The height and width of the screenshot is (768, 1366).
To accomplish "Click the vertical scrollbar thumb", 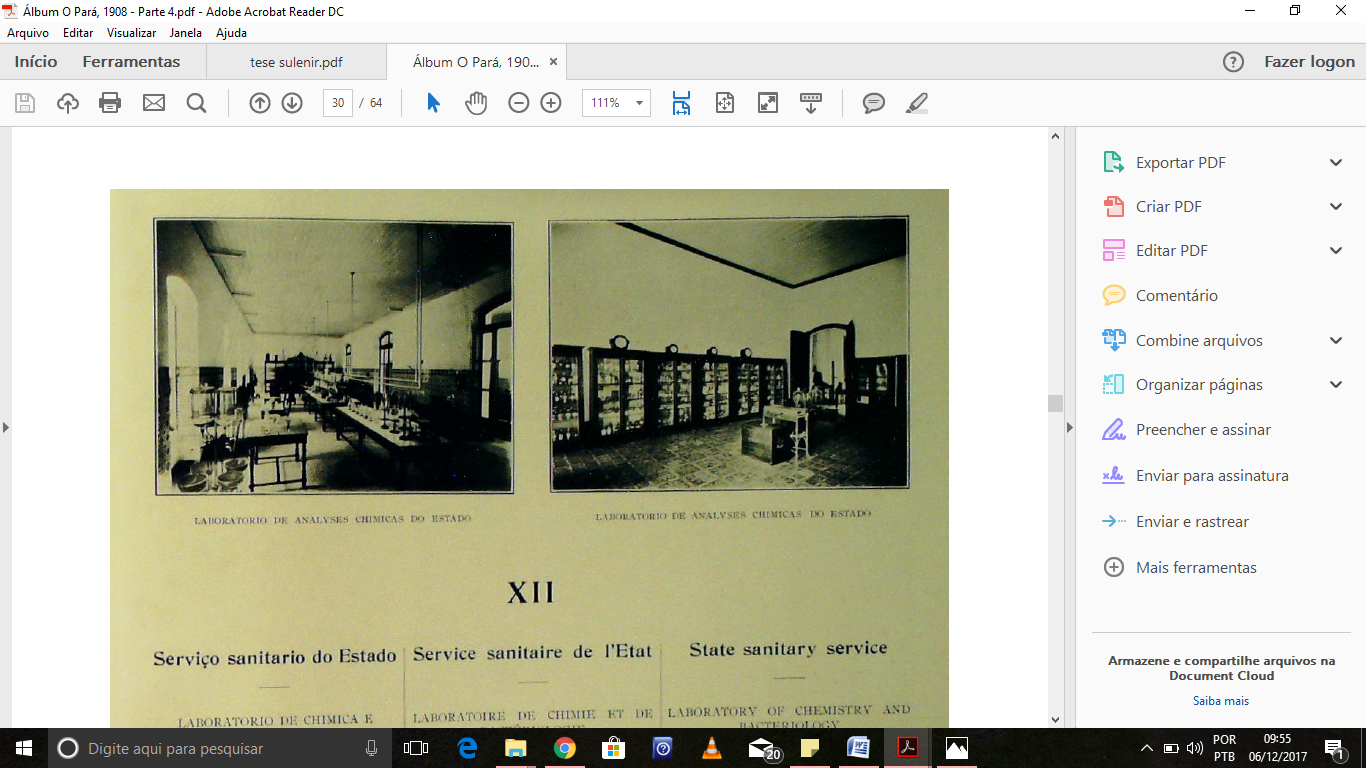I will [x=1055, y=403].
